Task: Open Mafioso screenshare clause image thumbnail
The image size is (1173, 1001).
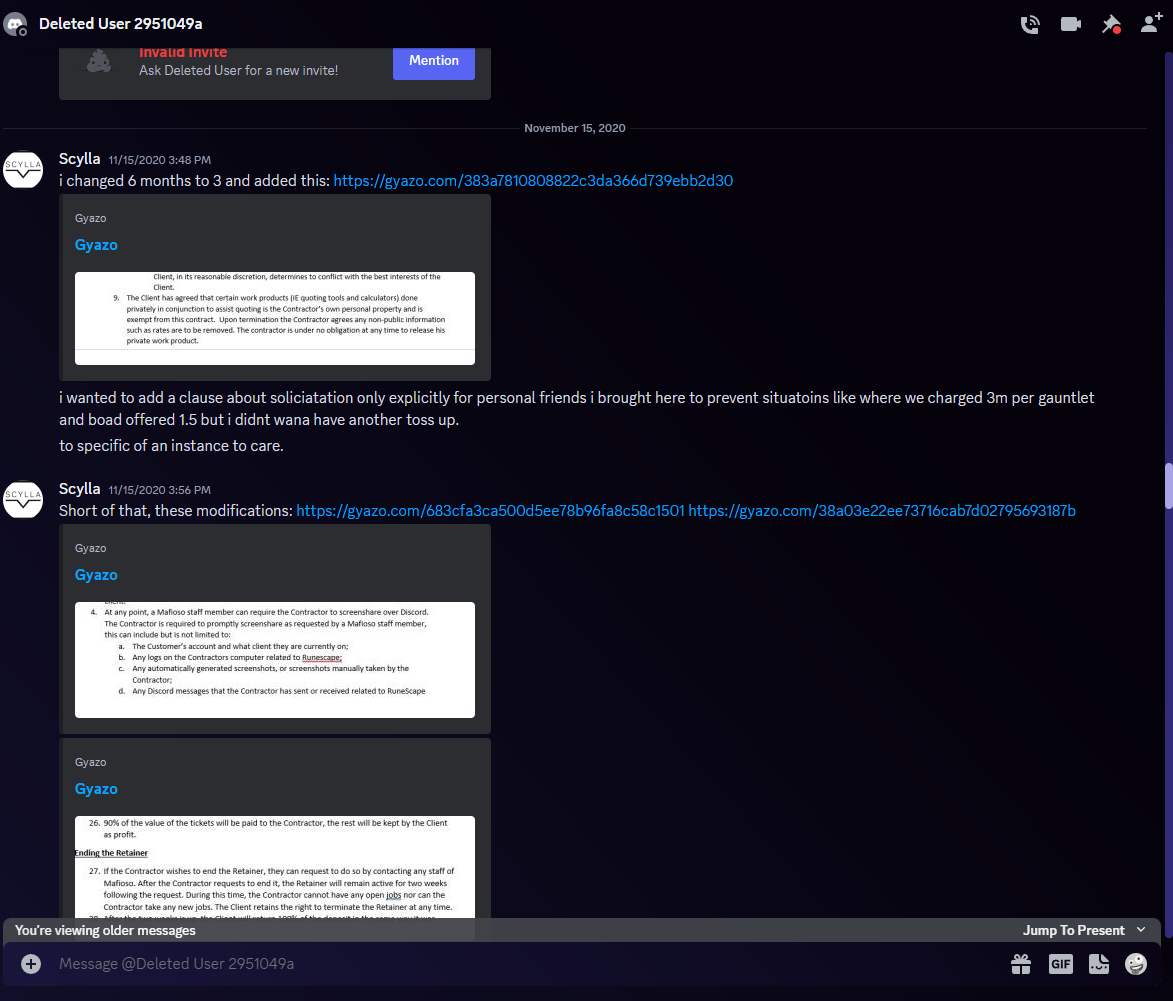Action: (275, 660)
